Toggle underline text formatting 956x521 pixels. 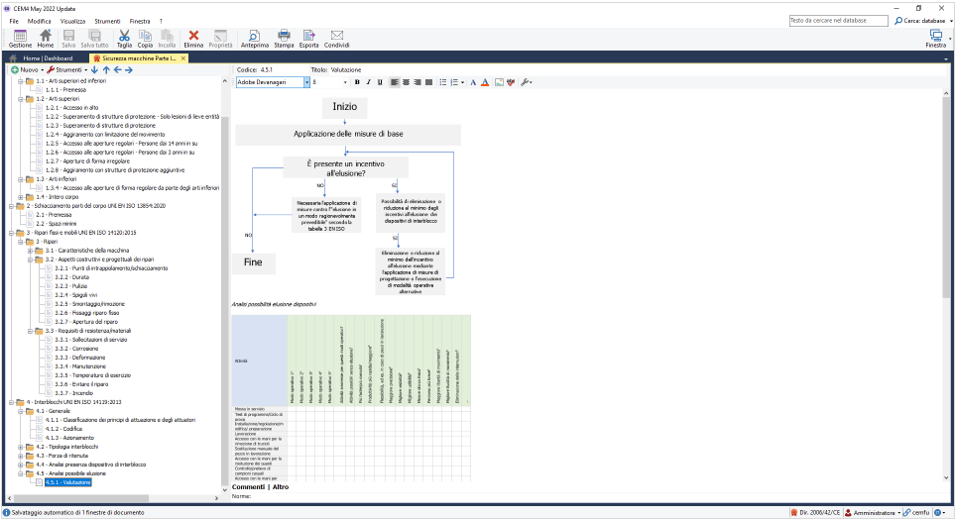click(380, 82)
